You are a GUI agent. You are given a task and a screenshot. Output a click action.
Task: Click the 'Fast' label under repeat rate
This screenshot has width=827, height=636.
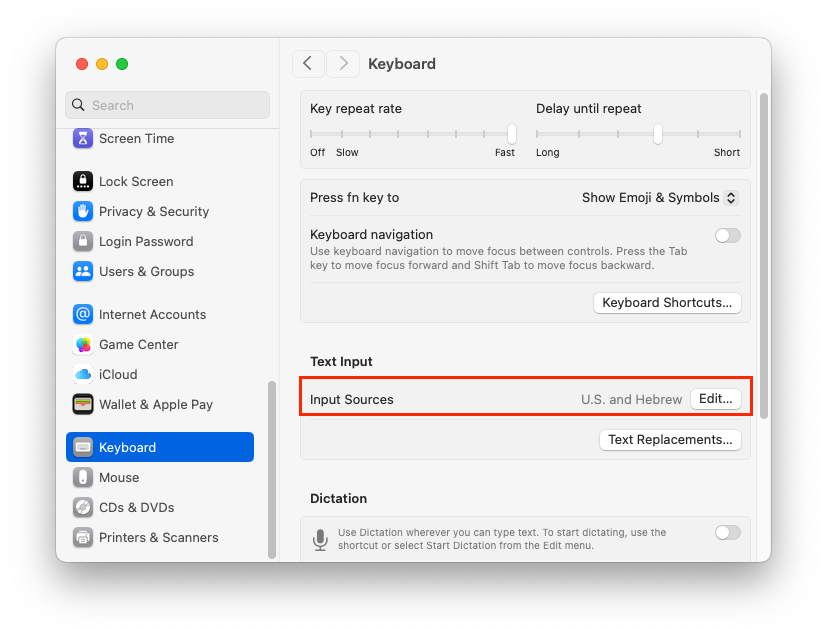pos(505,152)
